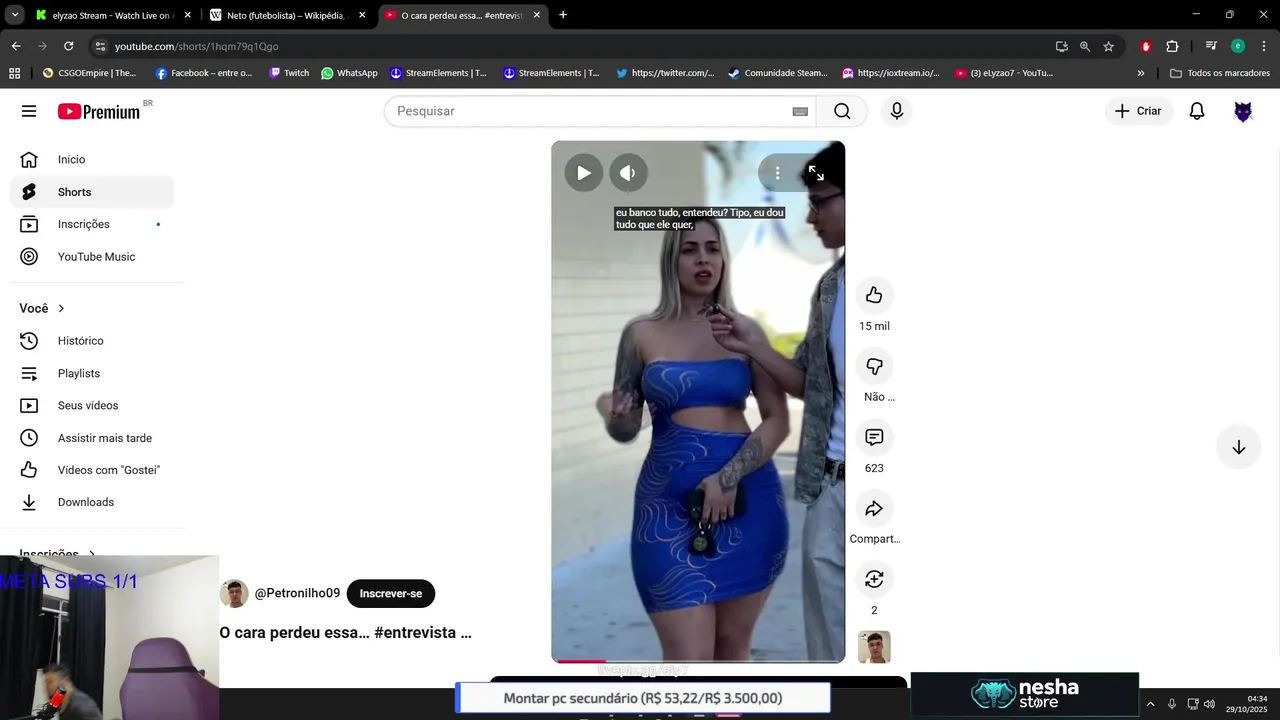Open the media controls music icon
Viewport: 1280px width, 720px height.
1211,46
